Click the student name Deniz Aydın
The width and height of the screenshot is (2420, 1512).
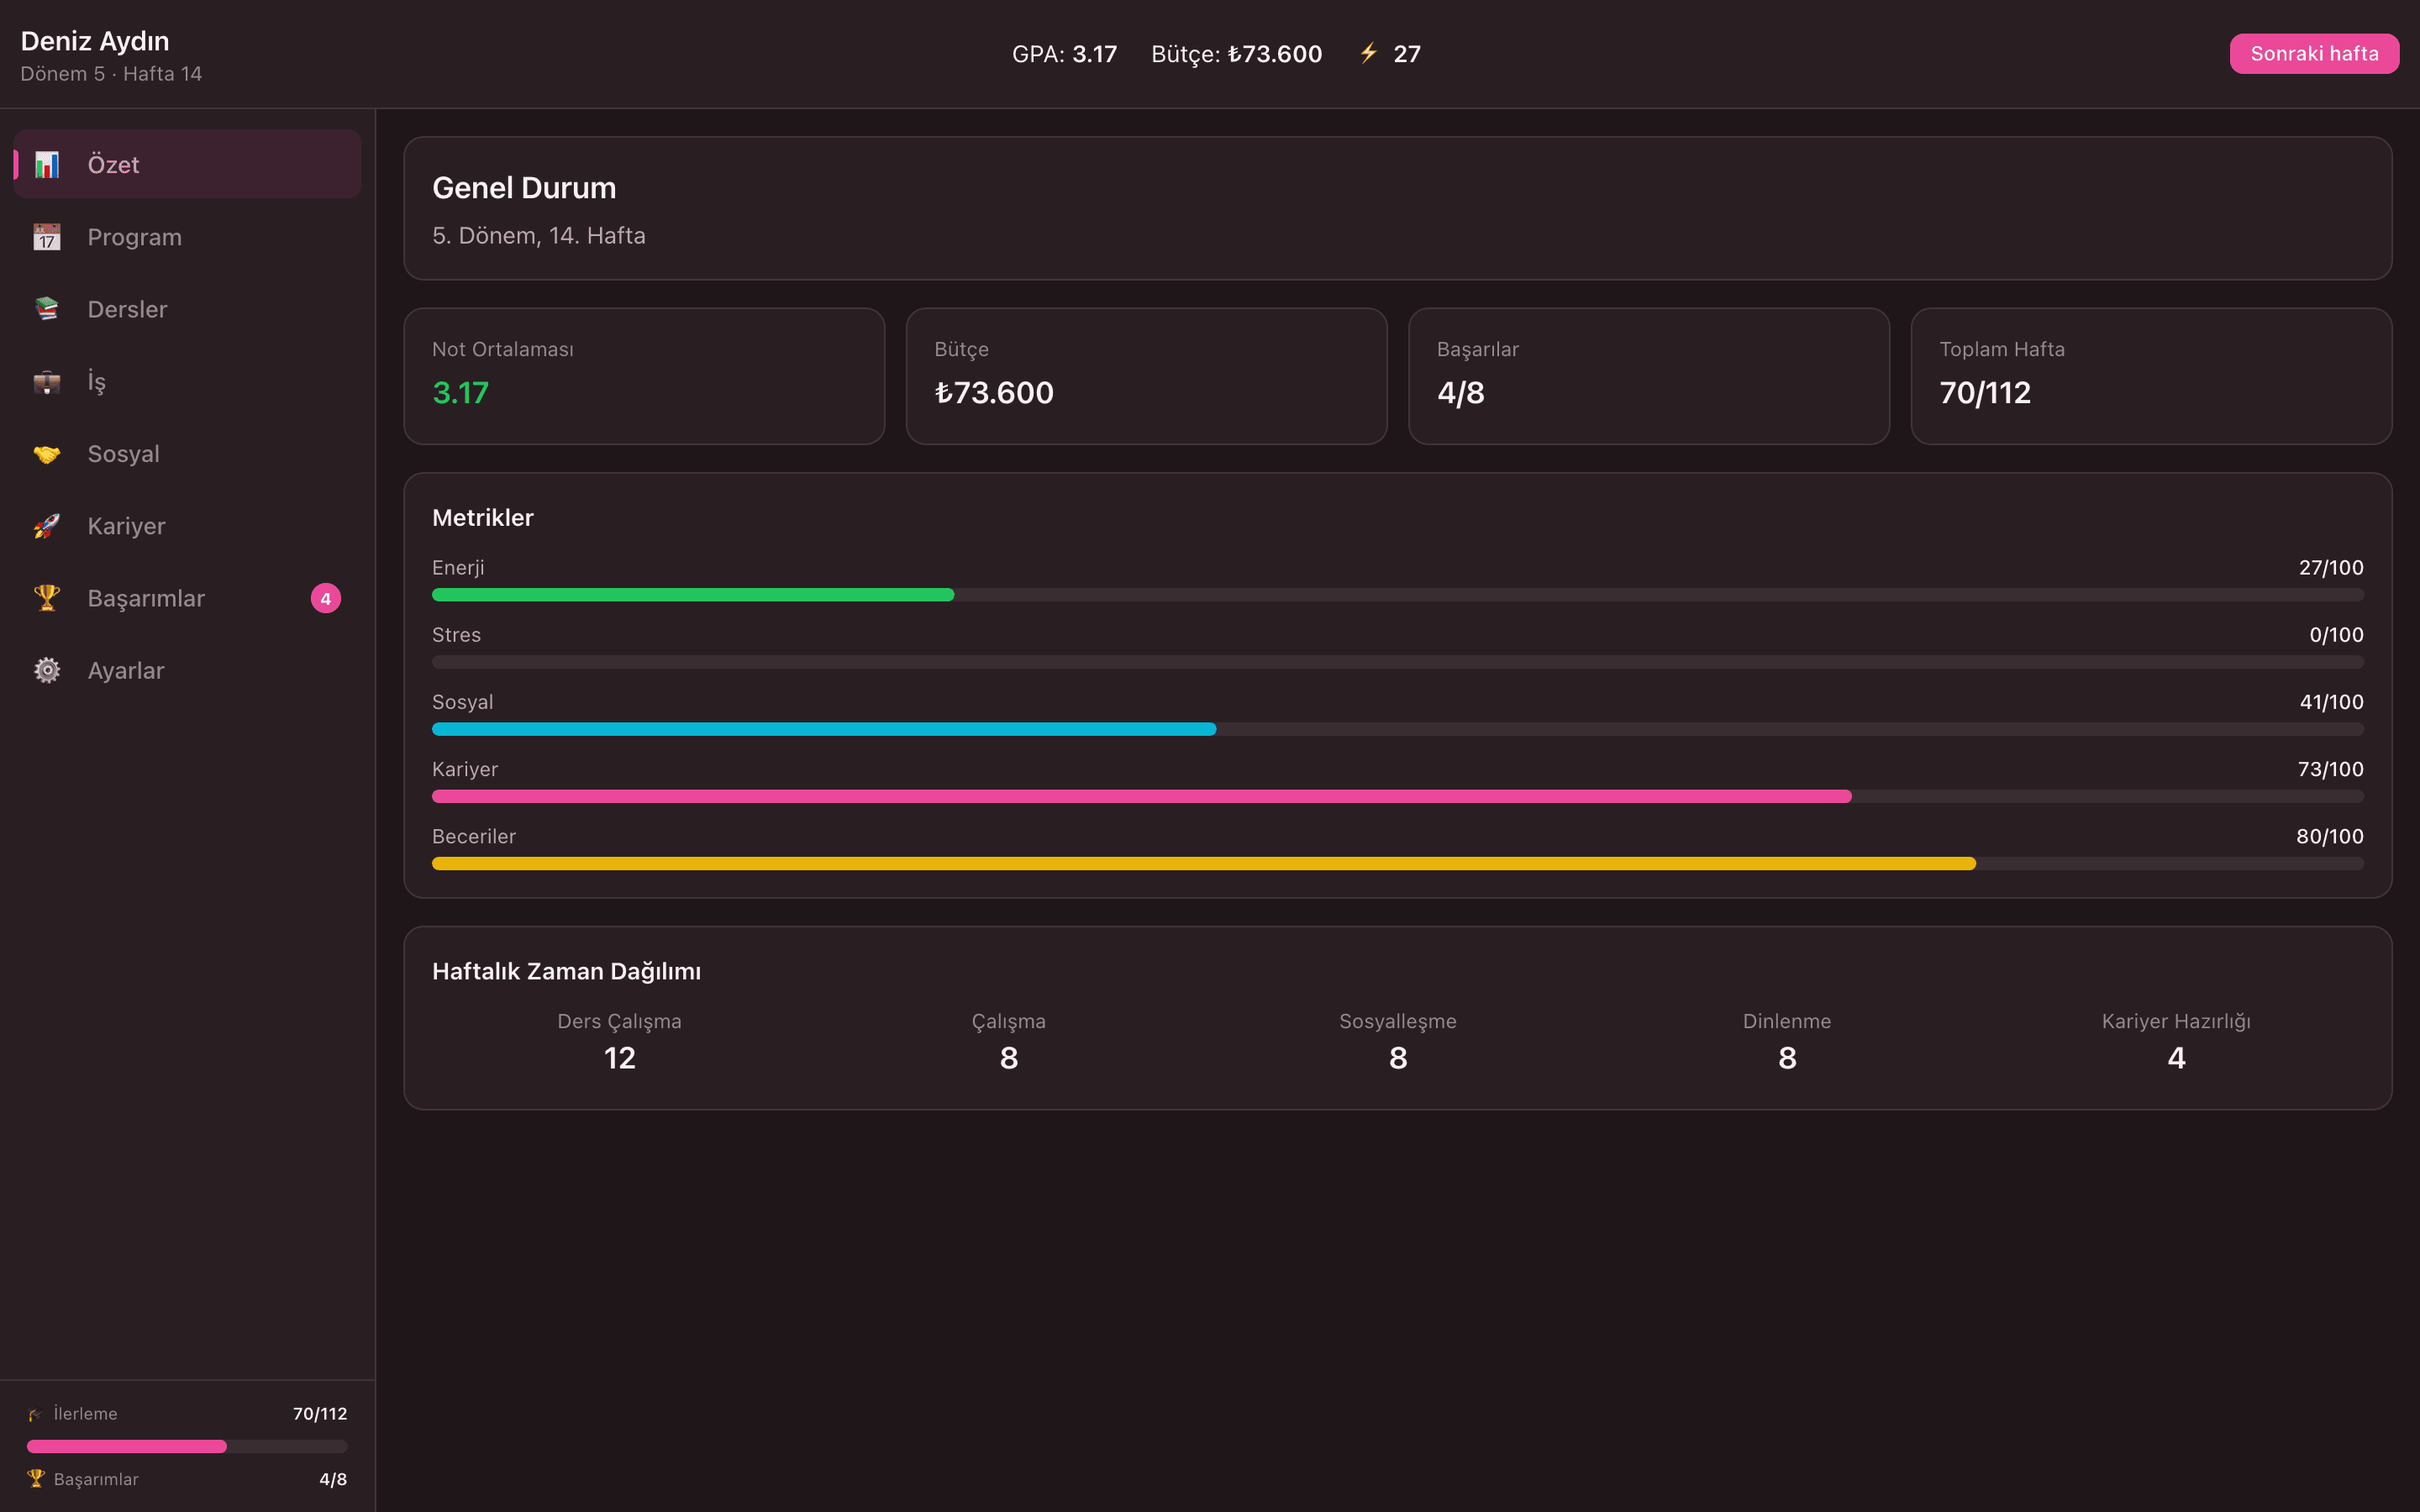pyautogui.click(x=95, y=41)
